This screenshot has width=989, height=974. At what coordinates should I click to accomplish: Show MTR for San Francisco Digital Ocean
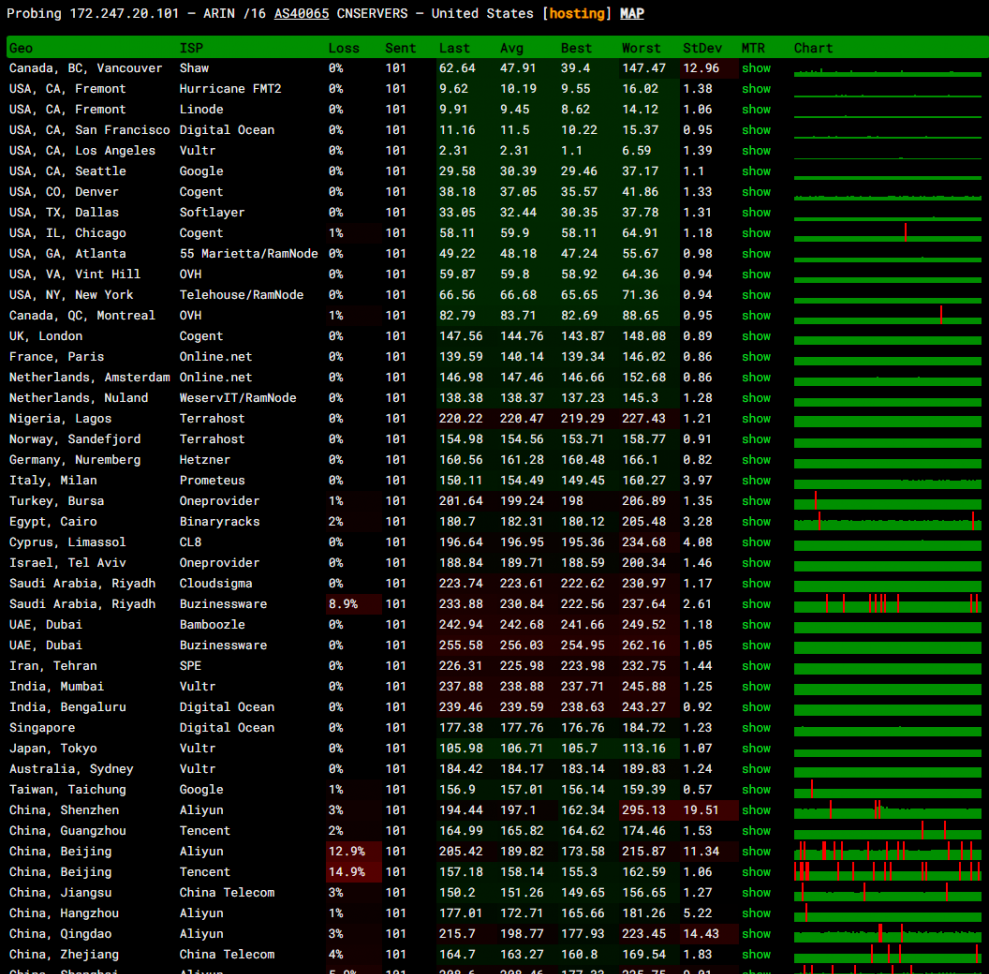tap(756, 130)
